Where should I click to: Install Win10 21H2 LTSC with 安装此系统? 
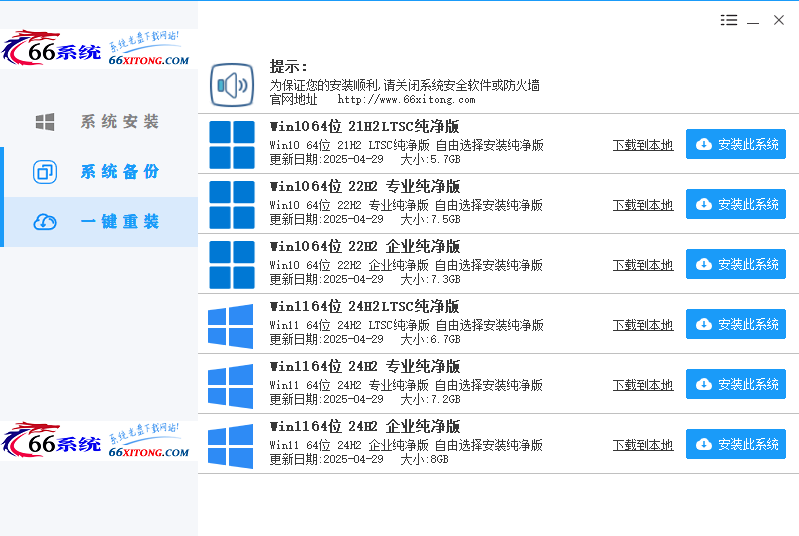pos(736,144)
